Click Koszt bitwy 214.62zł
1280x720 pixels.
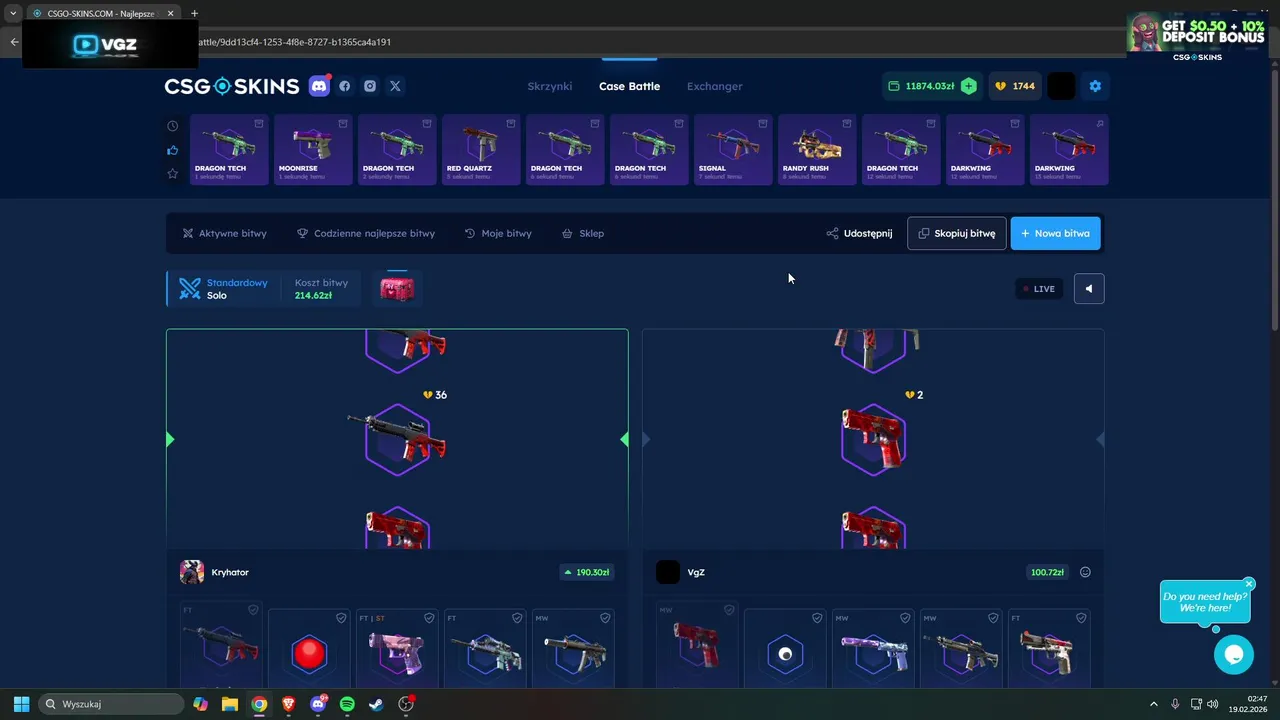pos(321,289)
